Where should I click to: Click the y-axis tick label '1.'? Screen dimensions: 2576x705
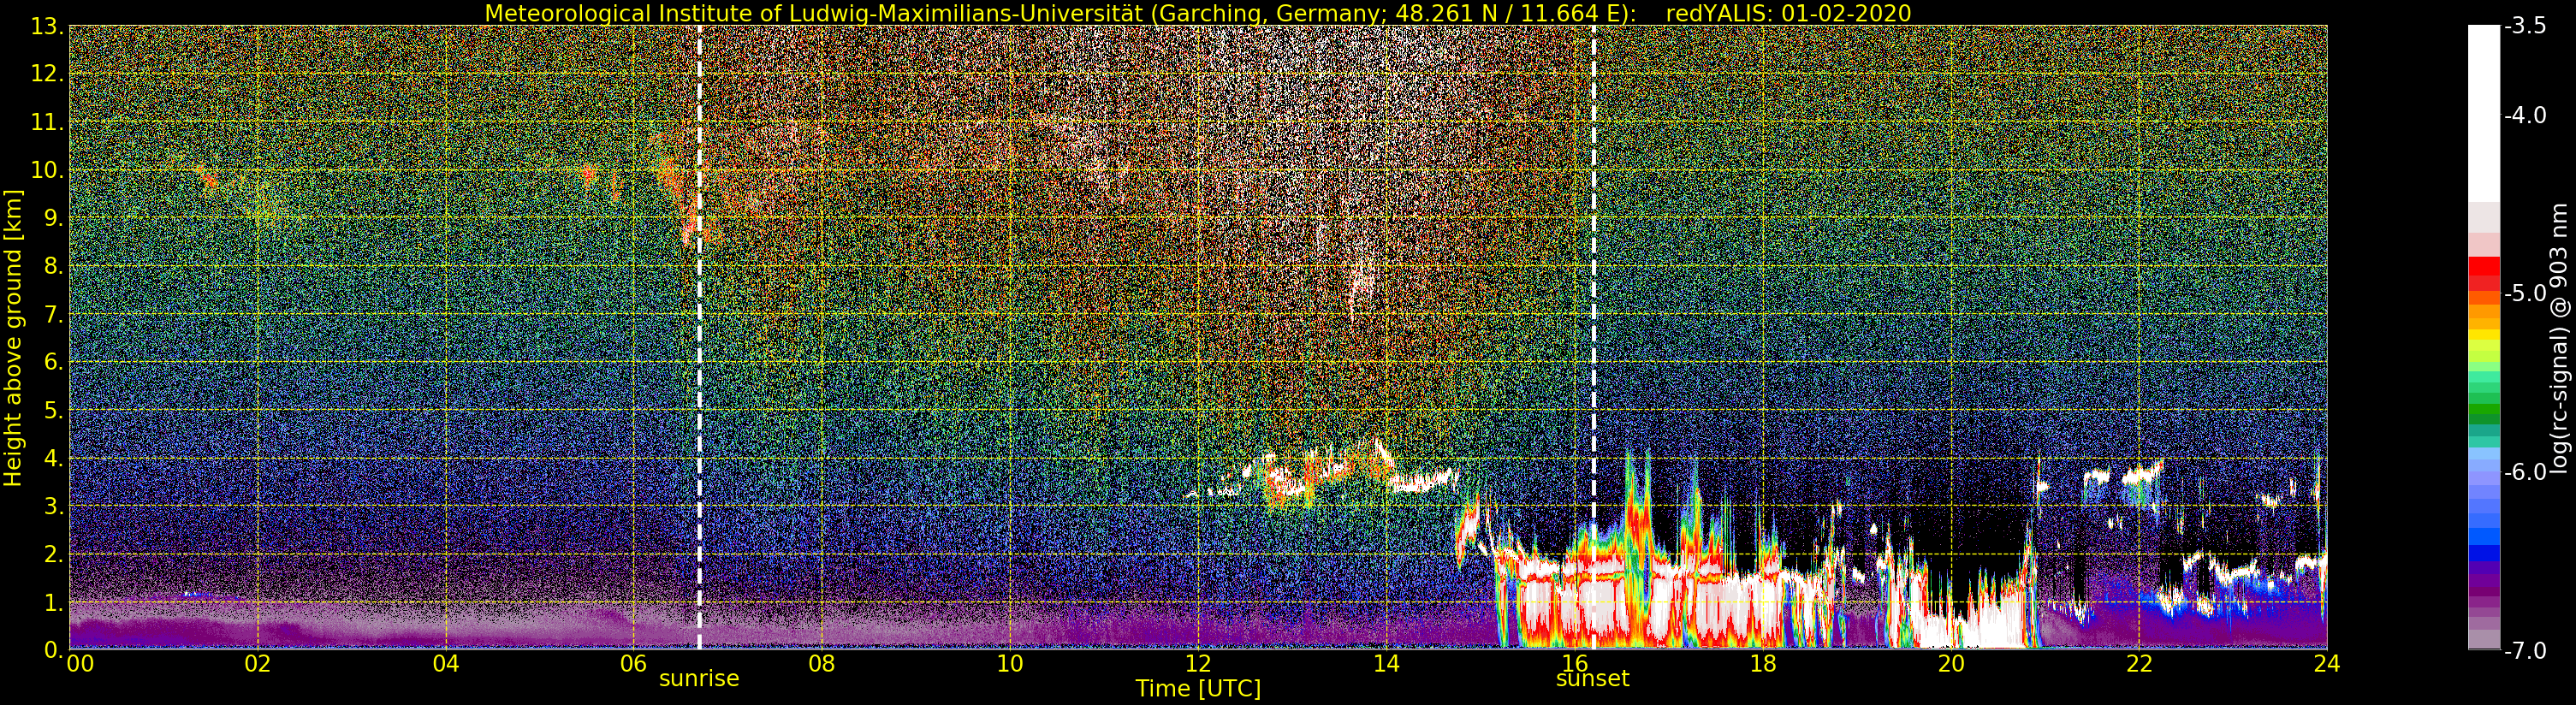pos(52,602)
